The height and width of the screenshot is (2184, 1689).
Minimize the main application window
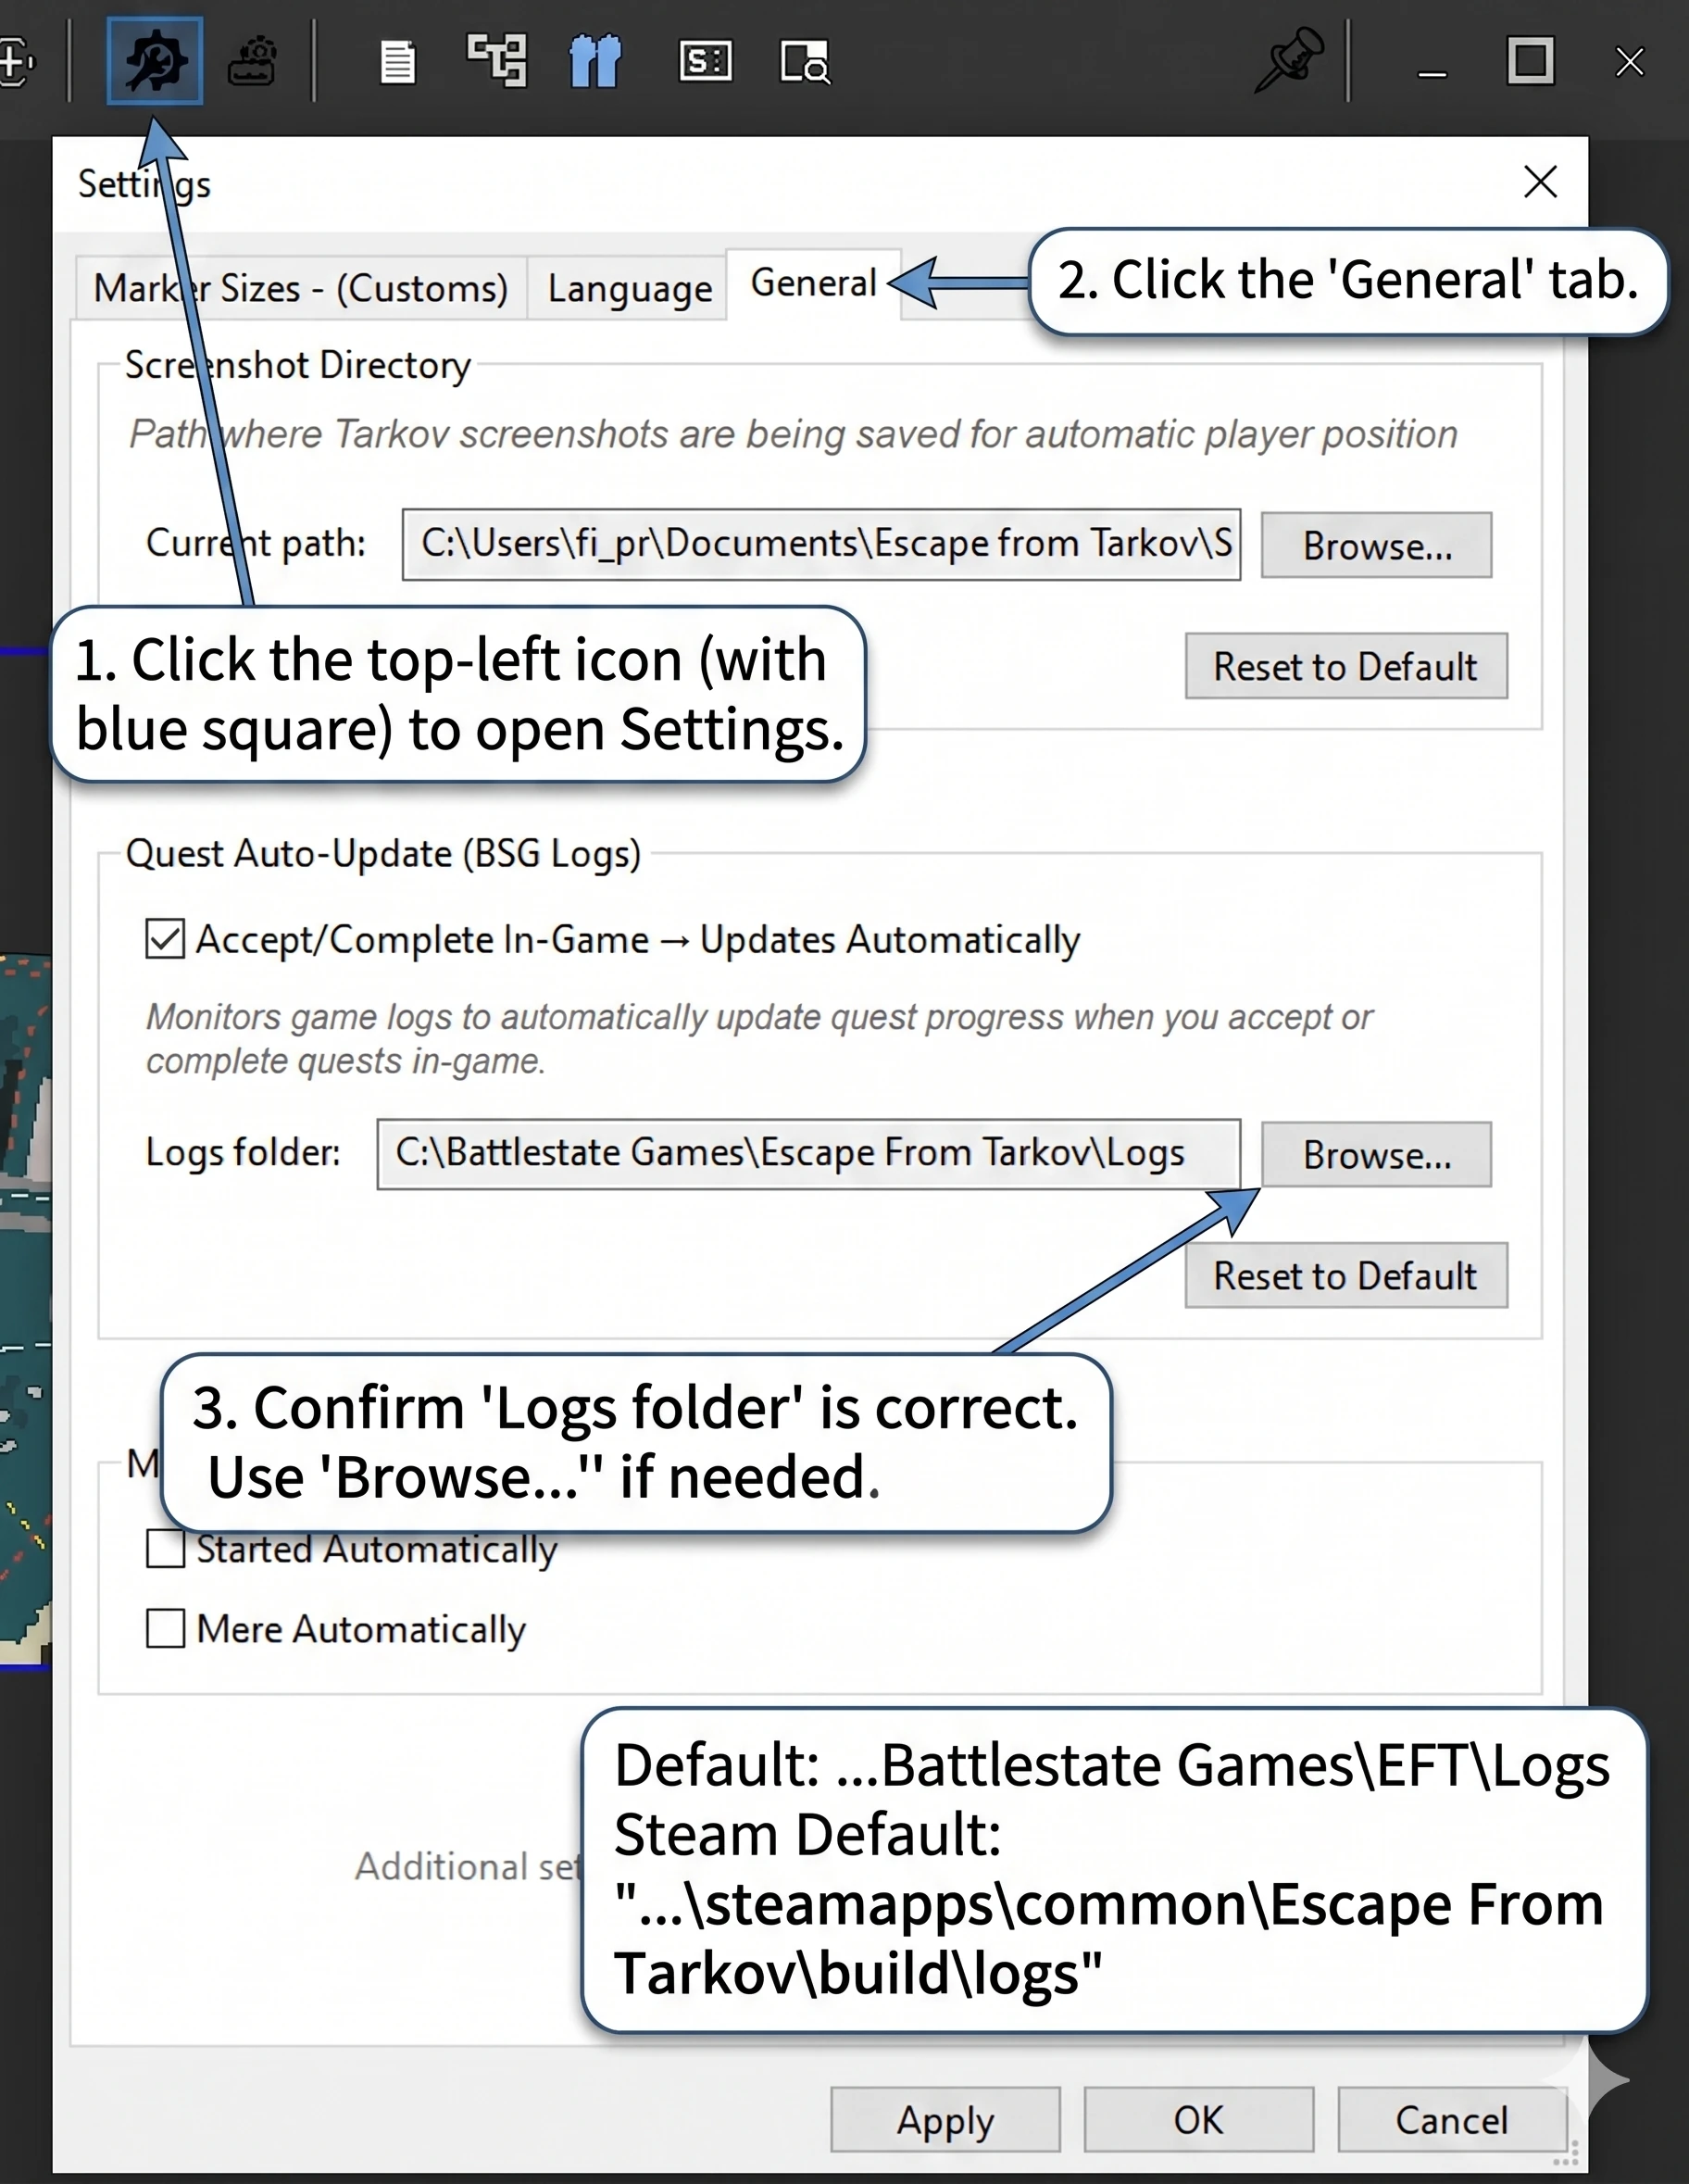(1432, 72)
